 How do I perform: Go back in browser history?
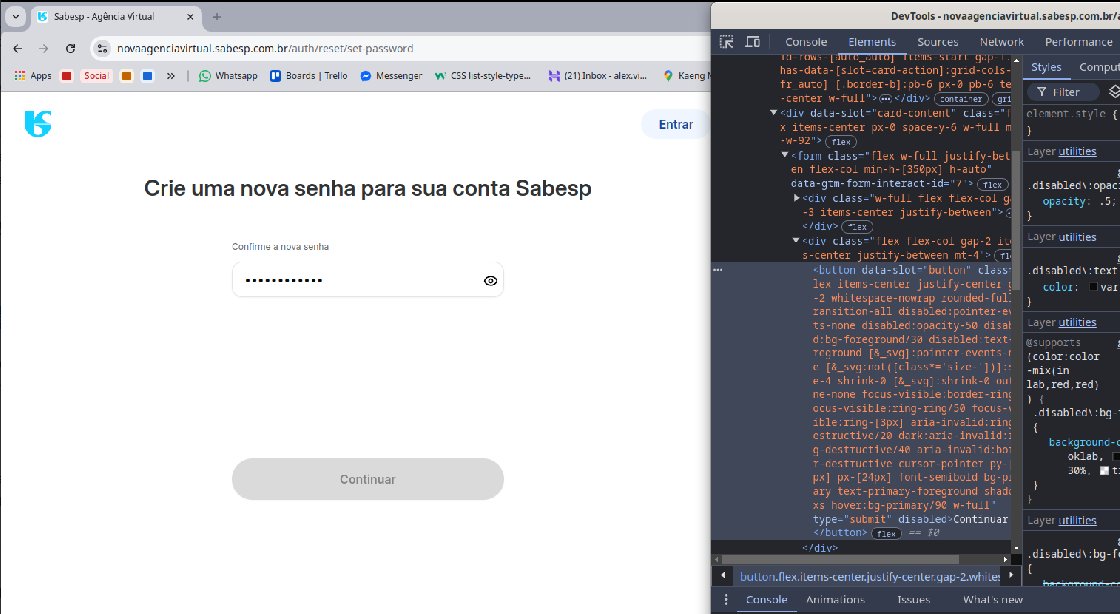tap(18, 49)
